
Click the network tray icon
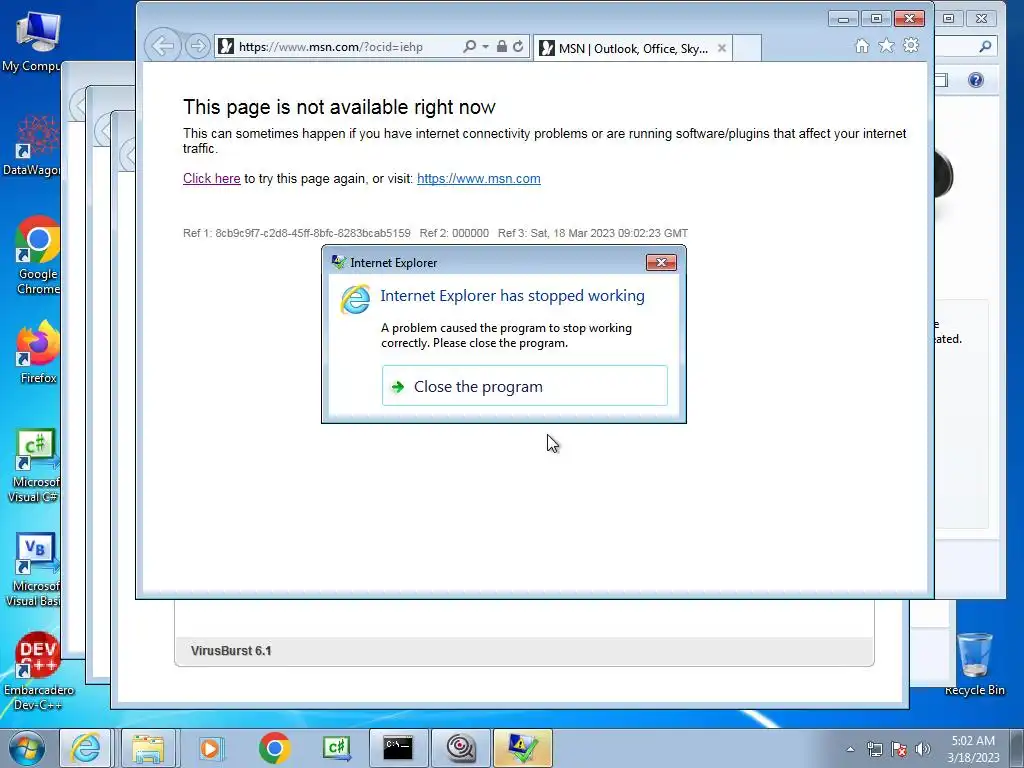[x=874, y=749]
